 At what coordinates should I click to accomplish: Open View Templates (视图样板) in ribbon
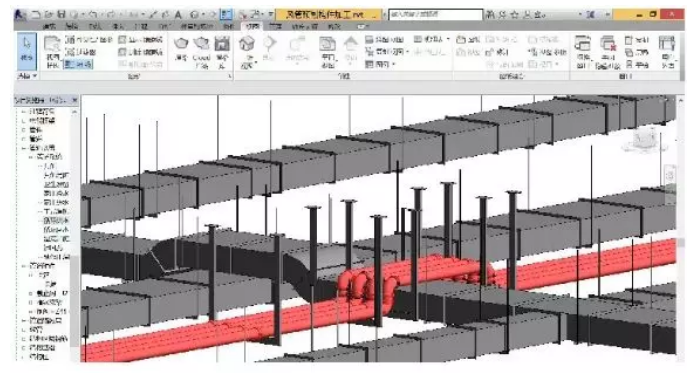pyautogui.click(x=52, y=52)
